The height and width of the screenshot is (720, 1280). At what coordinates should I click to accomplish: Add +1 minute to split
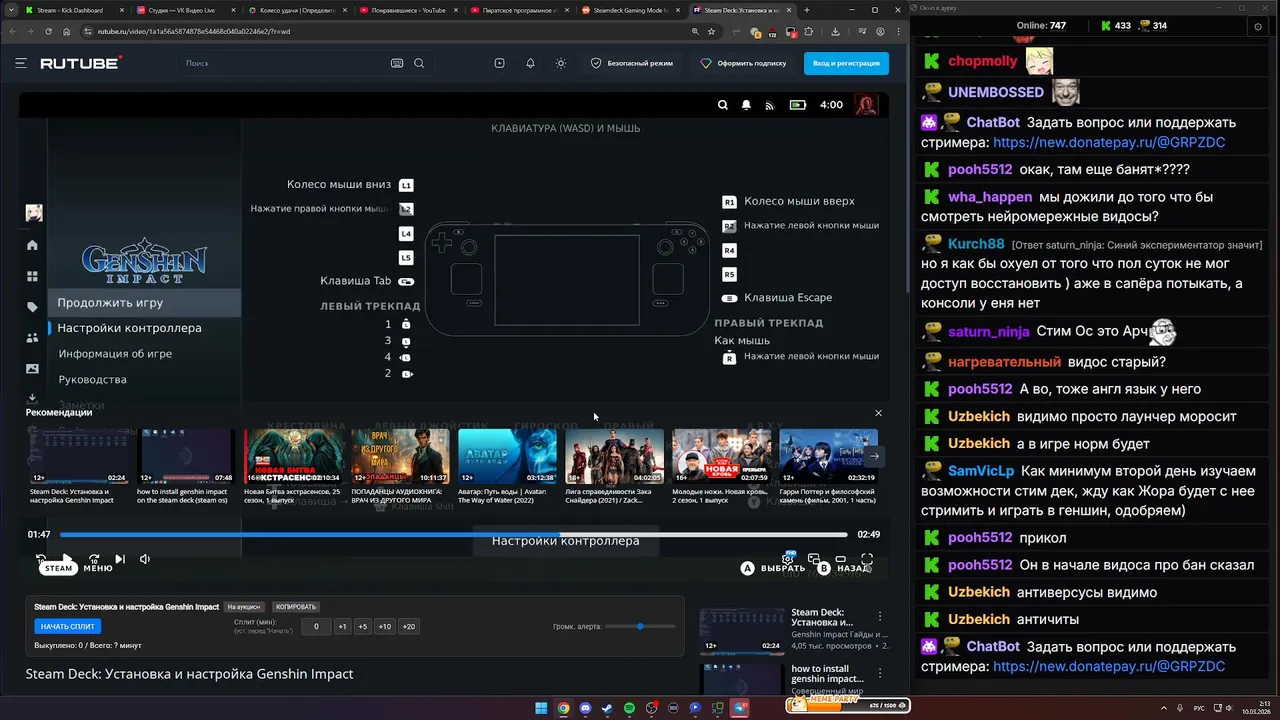click(x=342, y=626)
